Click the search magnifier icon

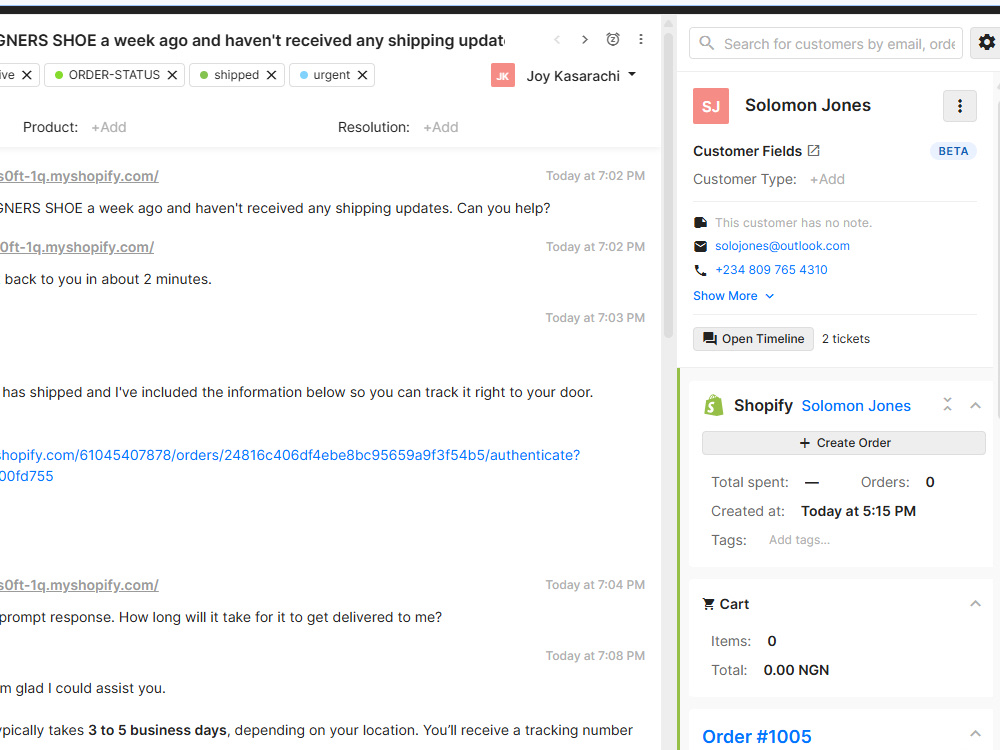click(706, 43)
